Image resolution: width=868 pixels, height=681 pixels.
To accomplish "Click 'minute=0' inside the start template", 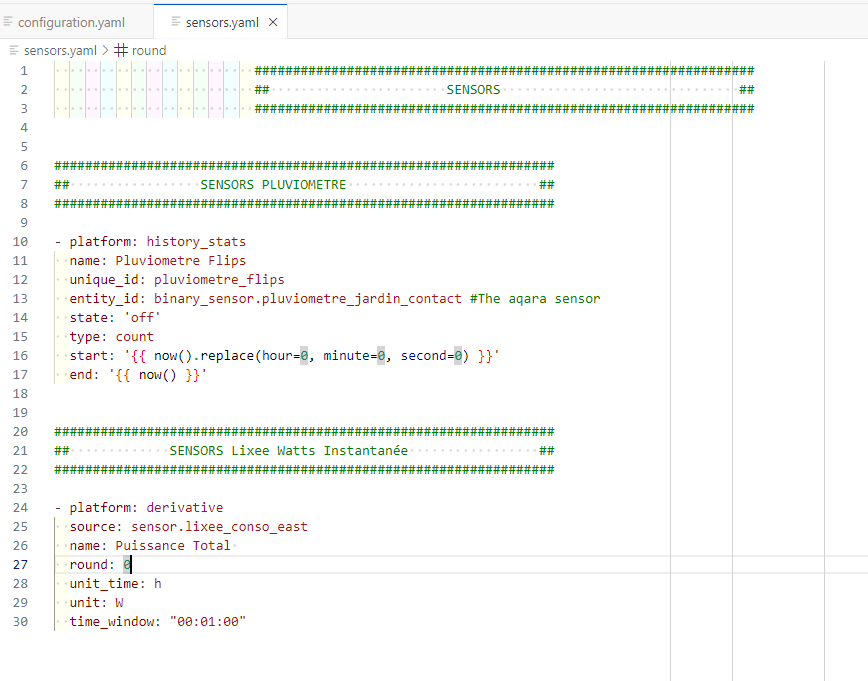I will 354,355.
